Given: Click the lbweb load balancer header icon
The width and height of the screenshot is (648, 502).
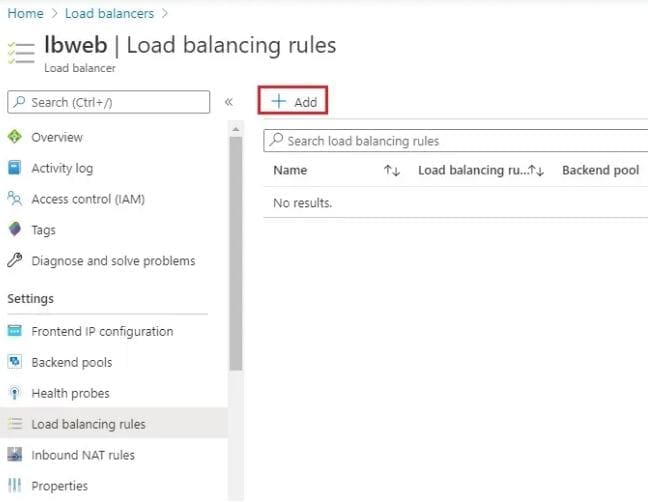Looking at the screenshot, I should pyautogui.click(x=21, y=53).
